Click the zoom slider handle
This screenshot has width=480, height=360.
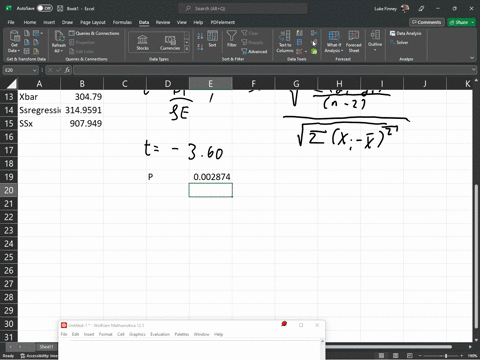[x=446, y=356]
